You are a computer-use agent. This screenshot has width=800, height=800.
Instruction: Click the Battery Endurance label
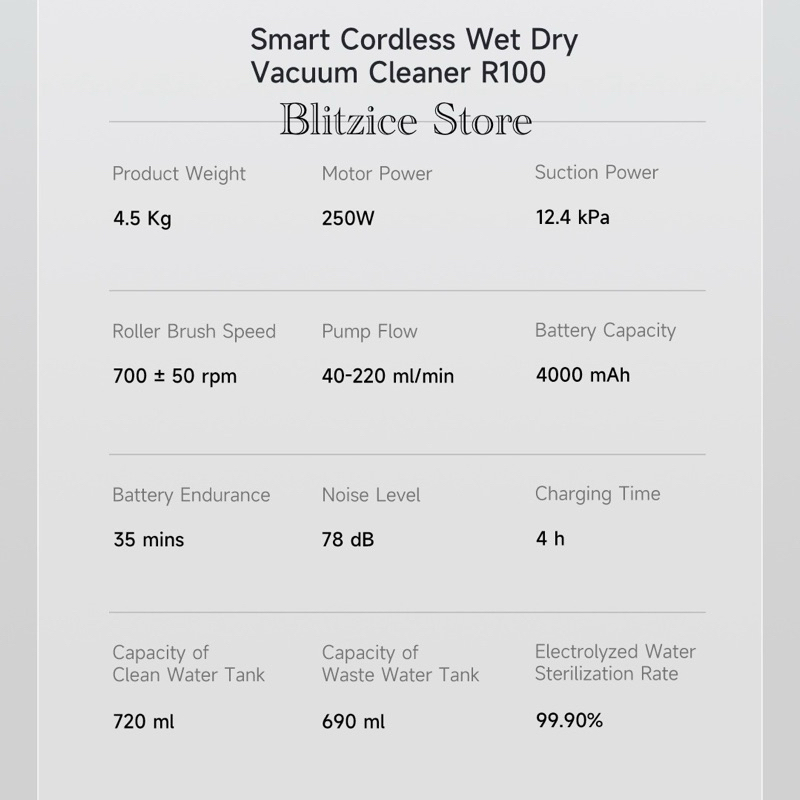click(191, 495)
